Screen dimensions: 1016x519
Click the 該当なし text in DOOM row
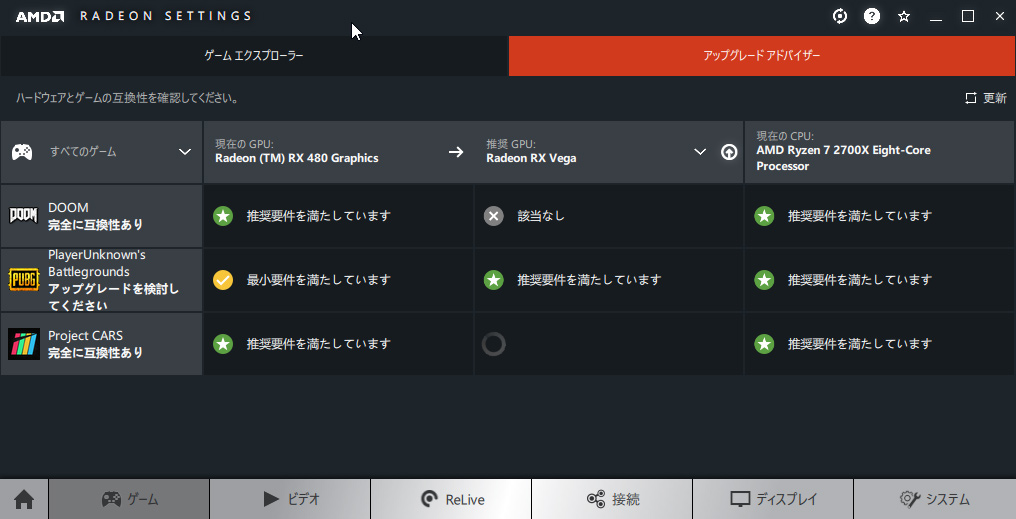[x=541, y=216]
